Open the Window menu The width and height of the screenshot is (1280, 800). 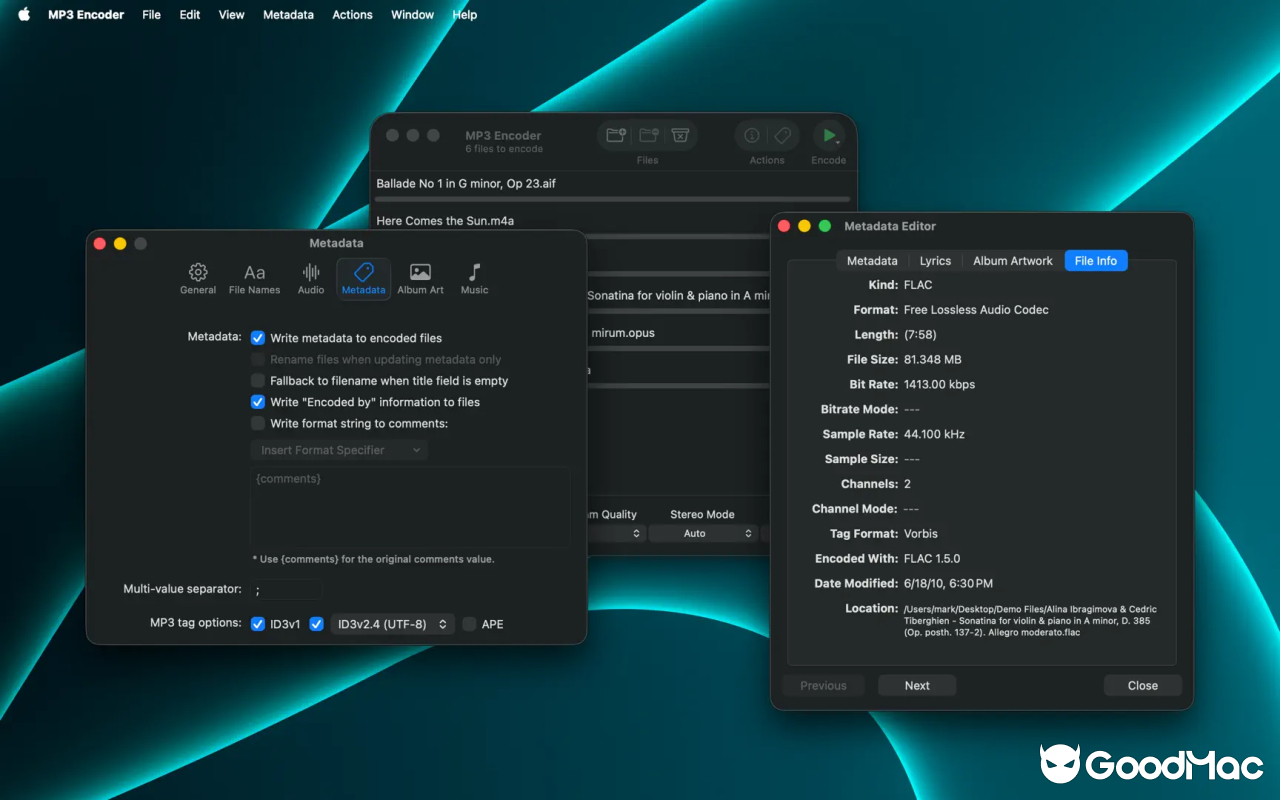click(x=412, y=15)
